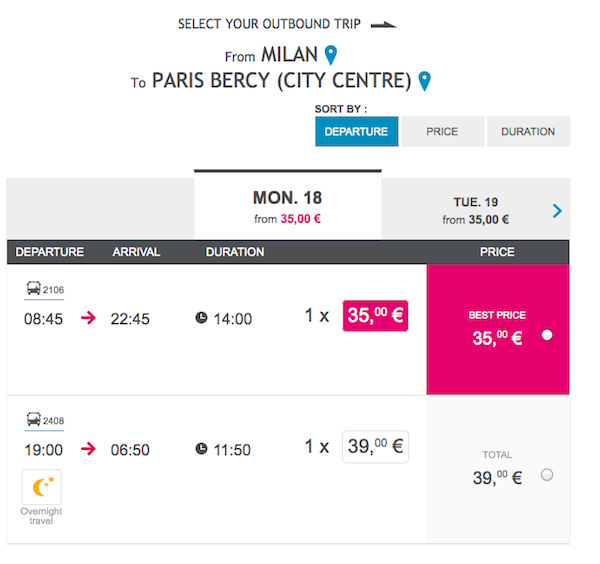Click the Overnight travel moon icon

click(x=42, y=487)
